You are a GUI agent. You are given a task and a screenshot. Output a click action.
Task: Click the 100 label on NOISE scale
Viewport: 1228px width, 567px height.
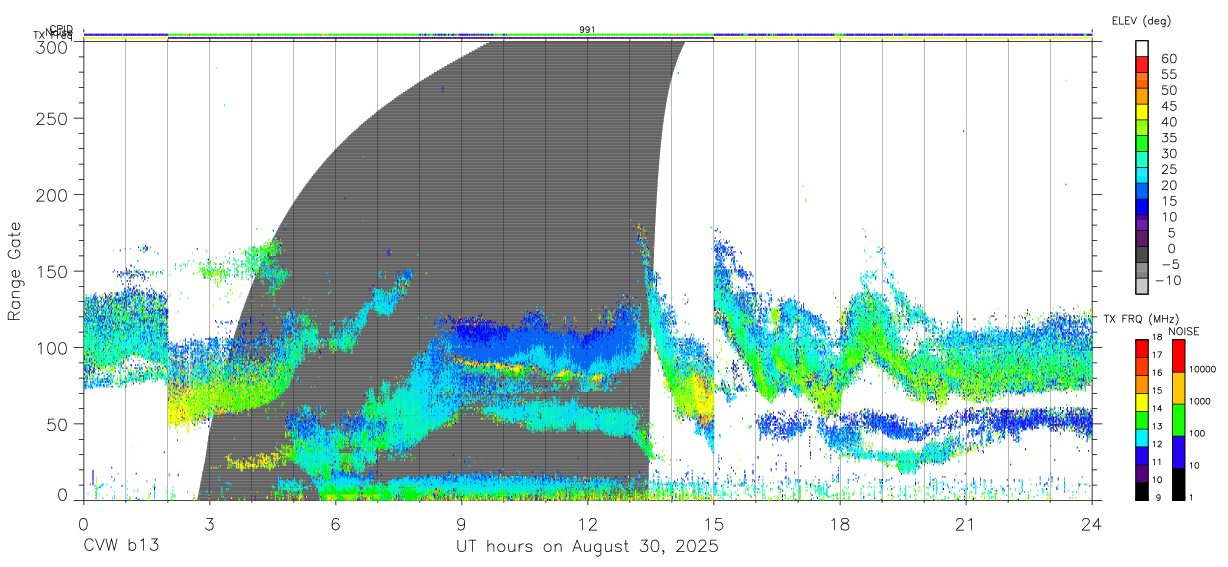[1198, 433]
